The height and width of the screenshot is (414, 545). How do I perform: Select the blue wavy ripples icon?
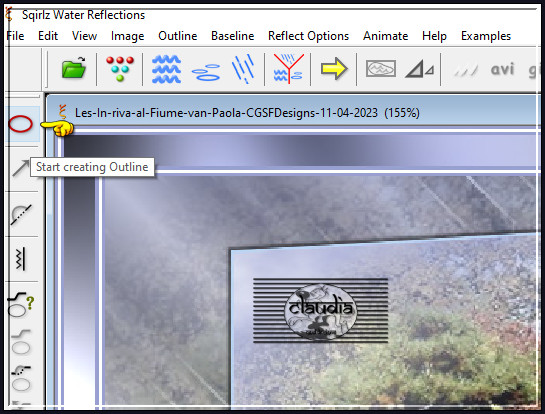click(166, 69)
